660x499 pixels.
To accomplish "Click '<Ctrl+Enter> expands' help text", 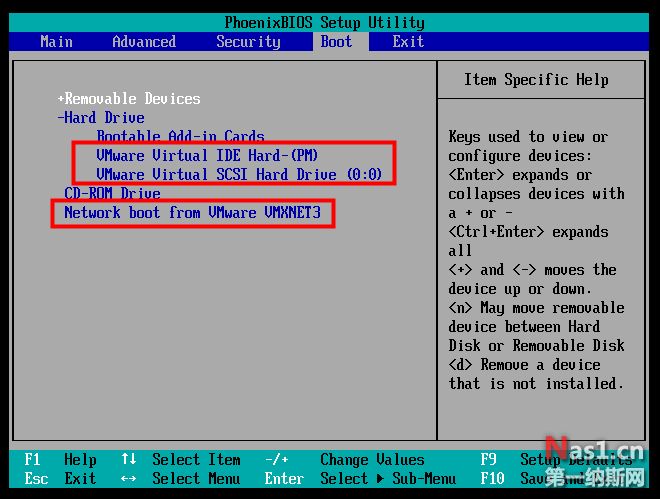I will click(528, 232).
